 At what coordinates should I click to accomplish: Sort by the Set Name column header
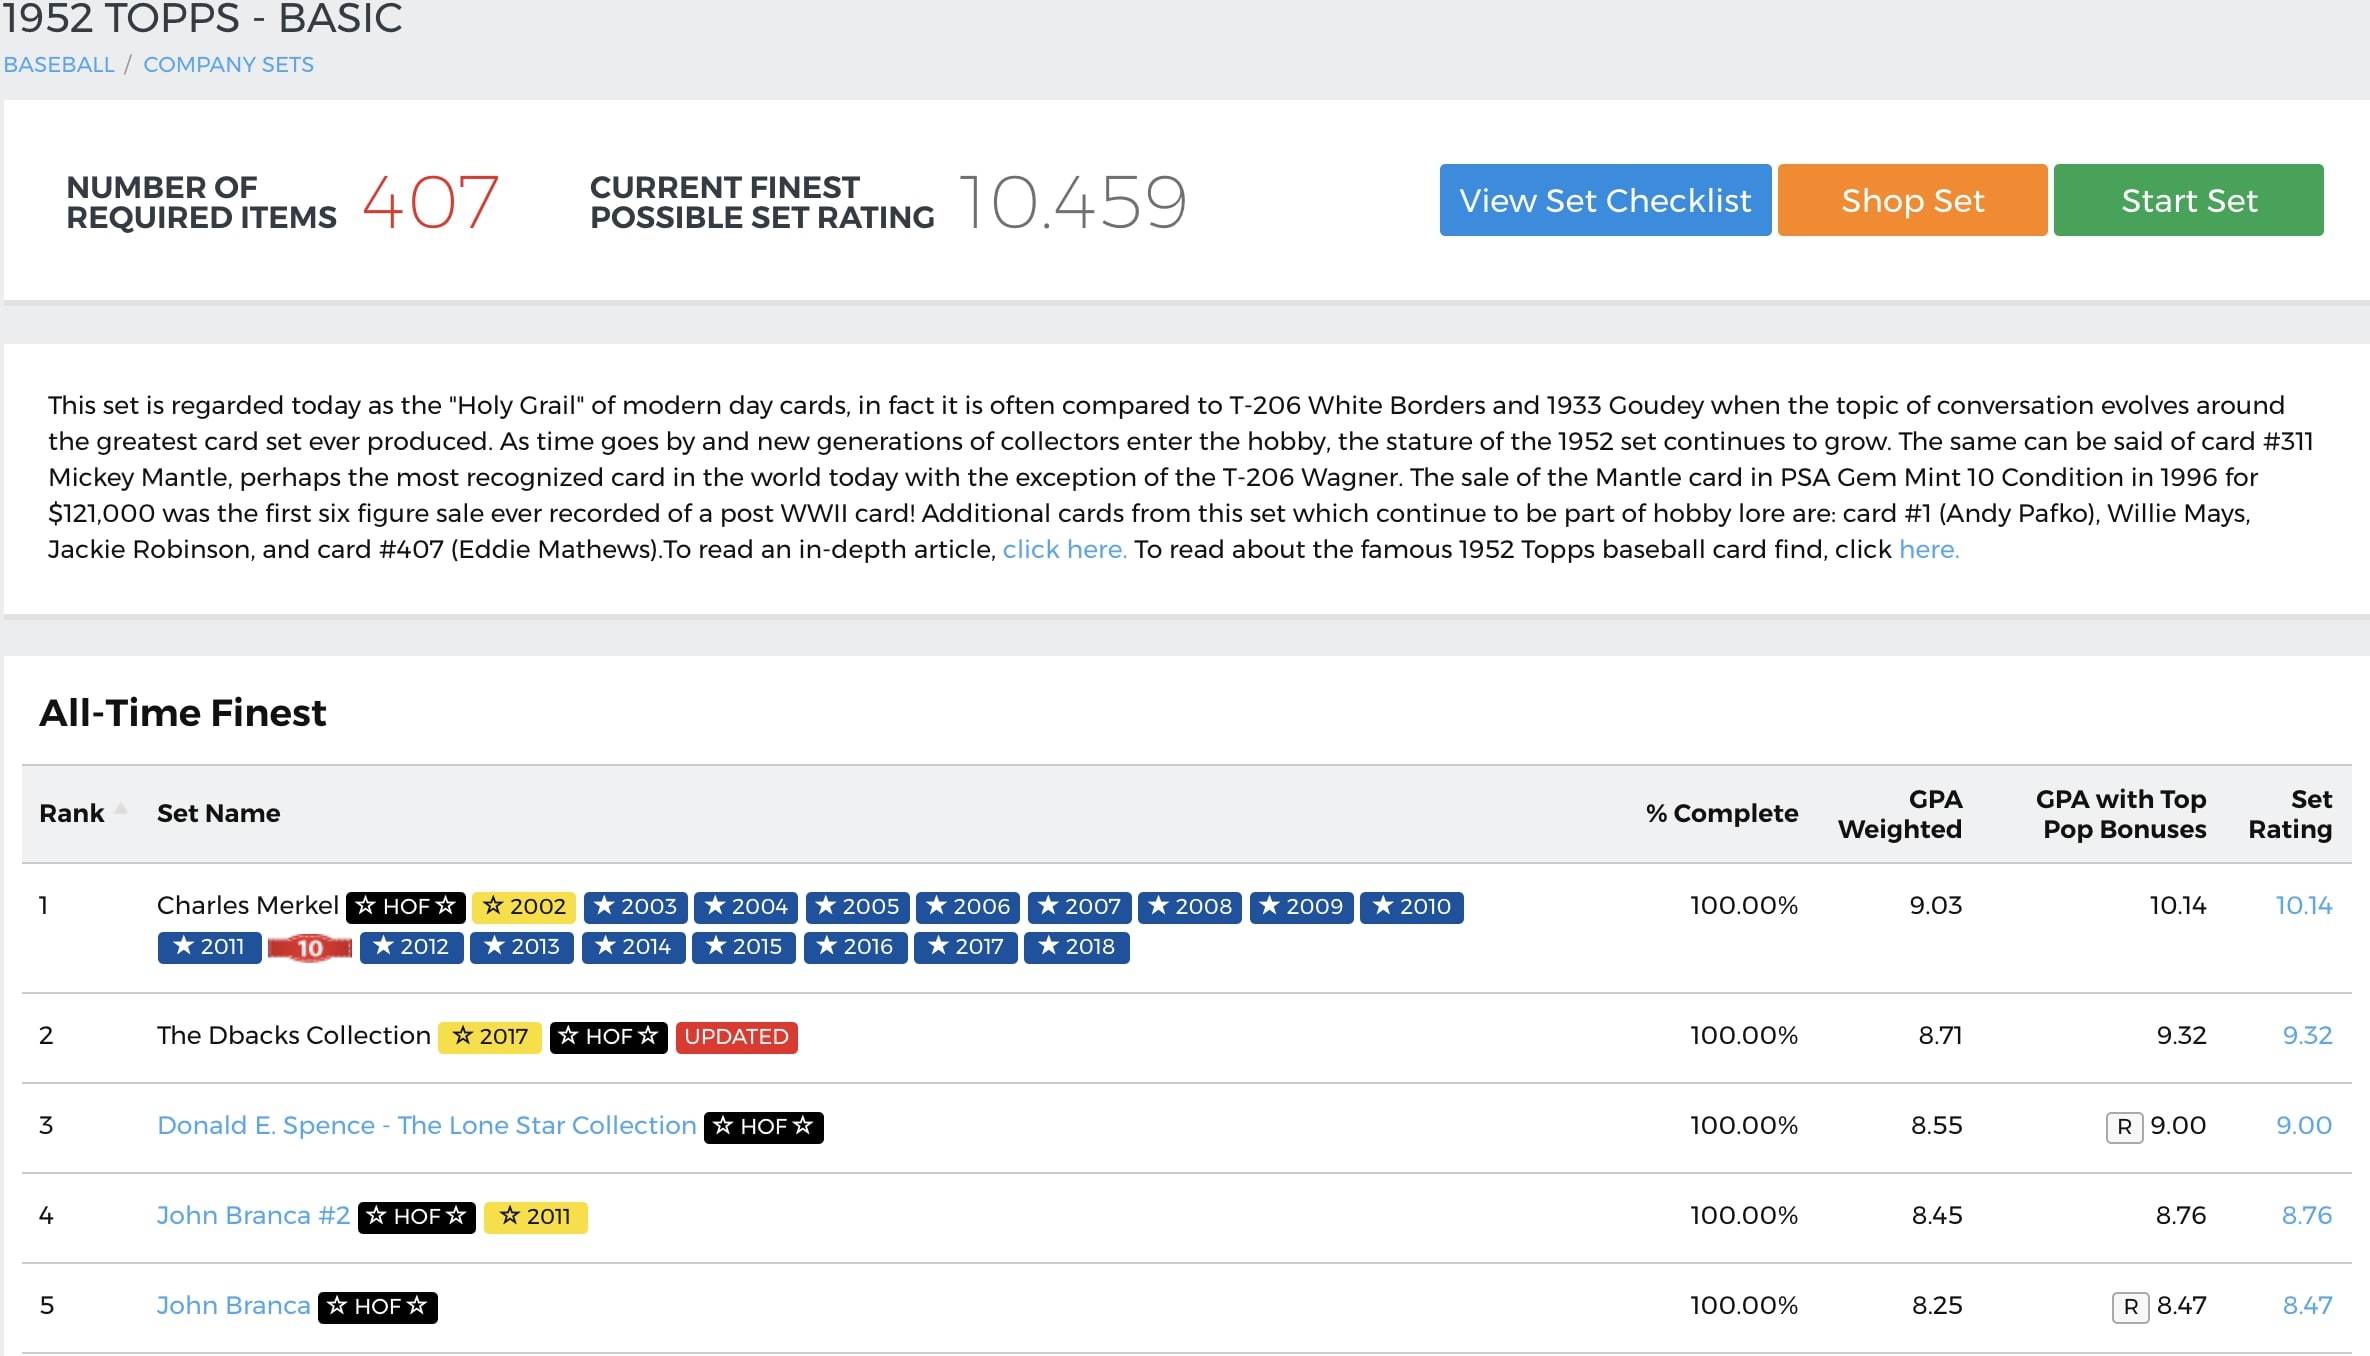pos(218,813)
